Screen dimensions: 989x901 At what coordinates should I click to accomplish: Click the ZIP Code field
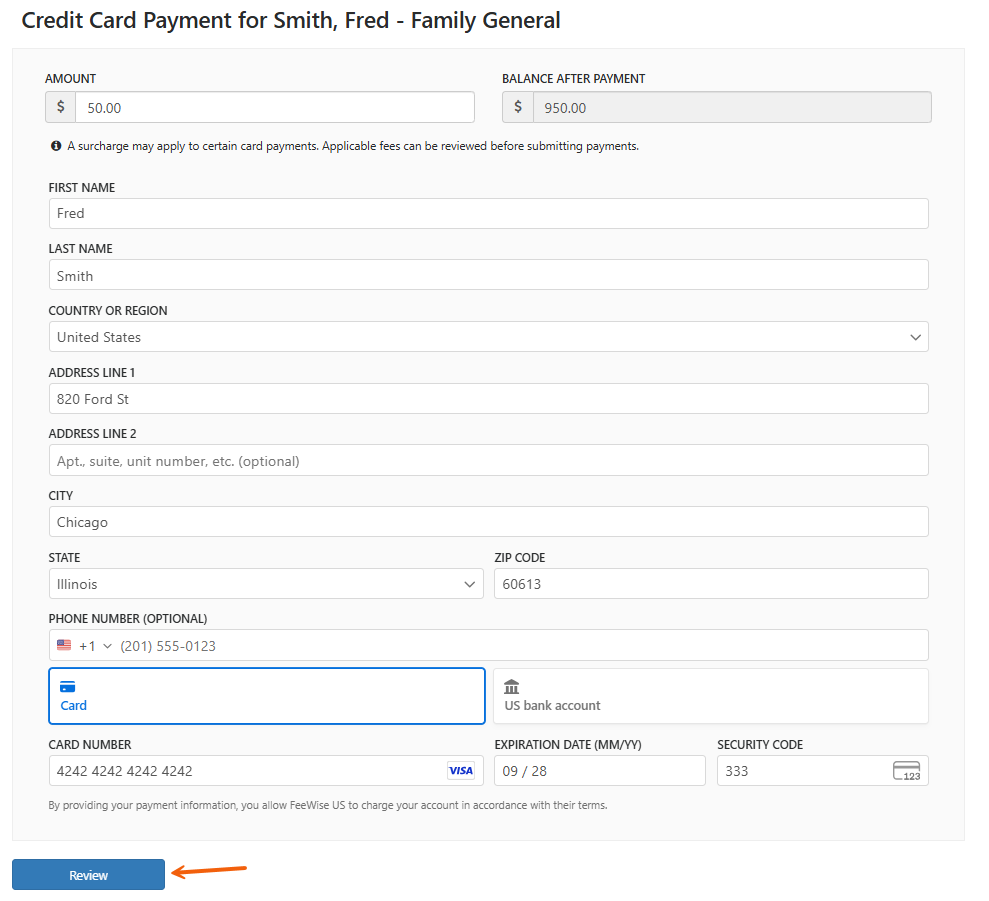pos(711,584)
